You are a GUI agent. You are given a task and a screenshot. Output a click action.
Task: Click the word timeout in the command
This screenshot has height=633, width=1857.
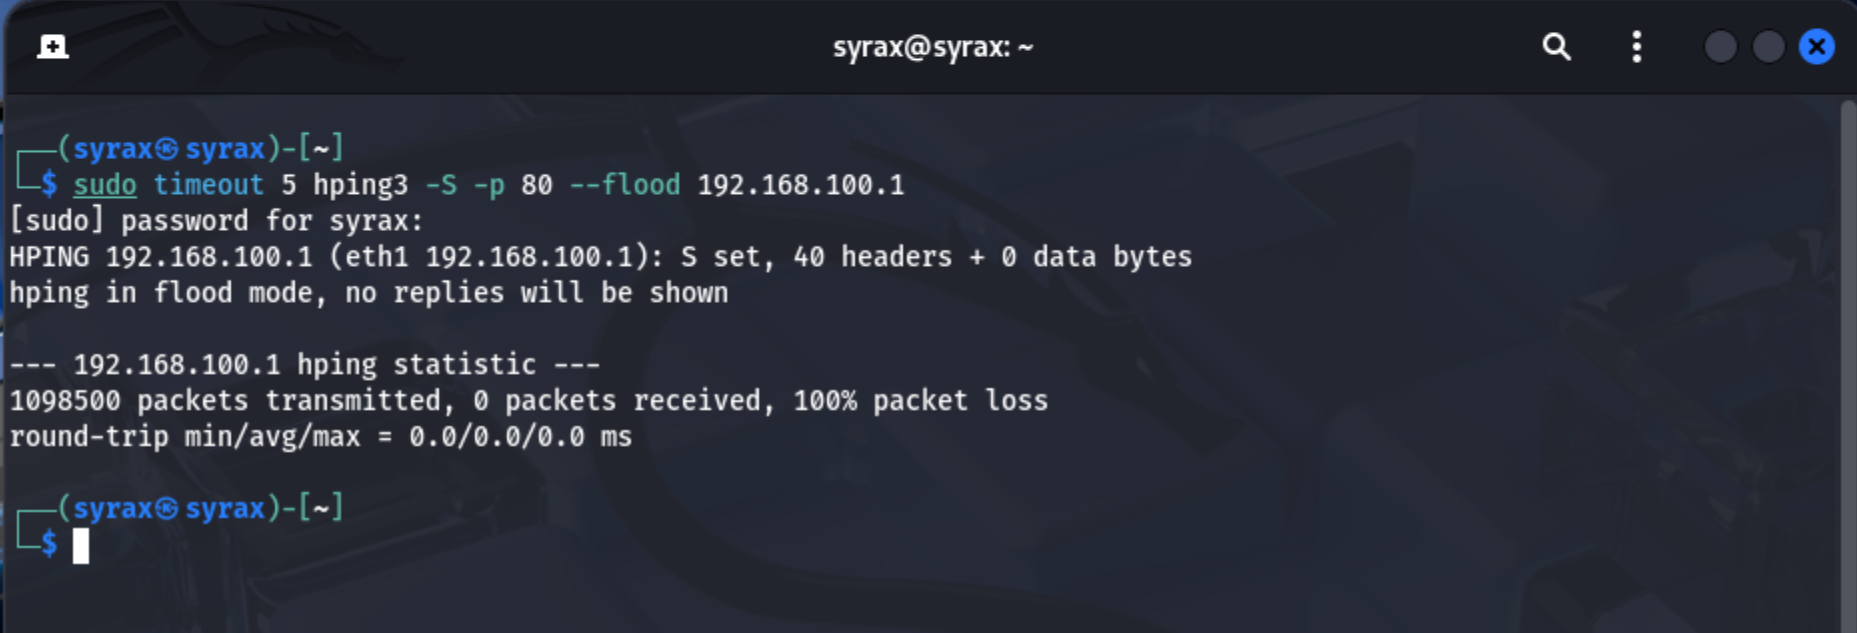[208, 185]
